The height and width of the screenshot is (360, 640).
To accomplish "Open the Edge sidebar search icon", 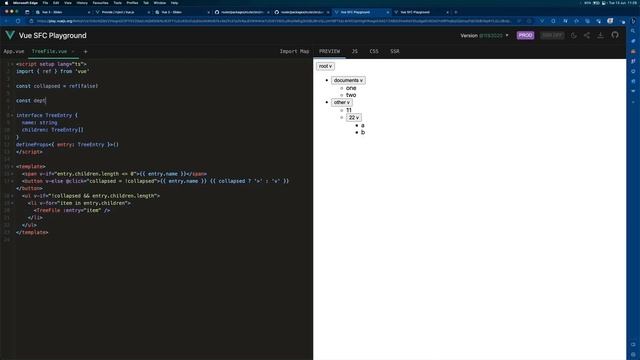I will pos(633,31).
